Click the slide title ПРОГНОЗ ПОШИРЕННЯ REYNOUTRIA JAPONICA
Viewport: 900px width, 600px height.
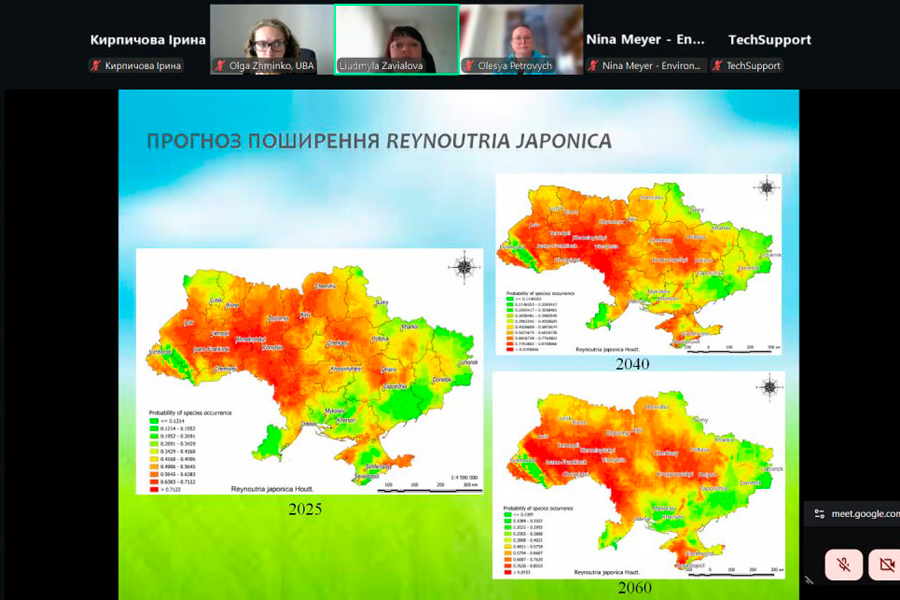coord(379,141)
